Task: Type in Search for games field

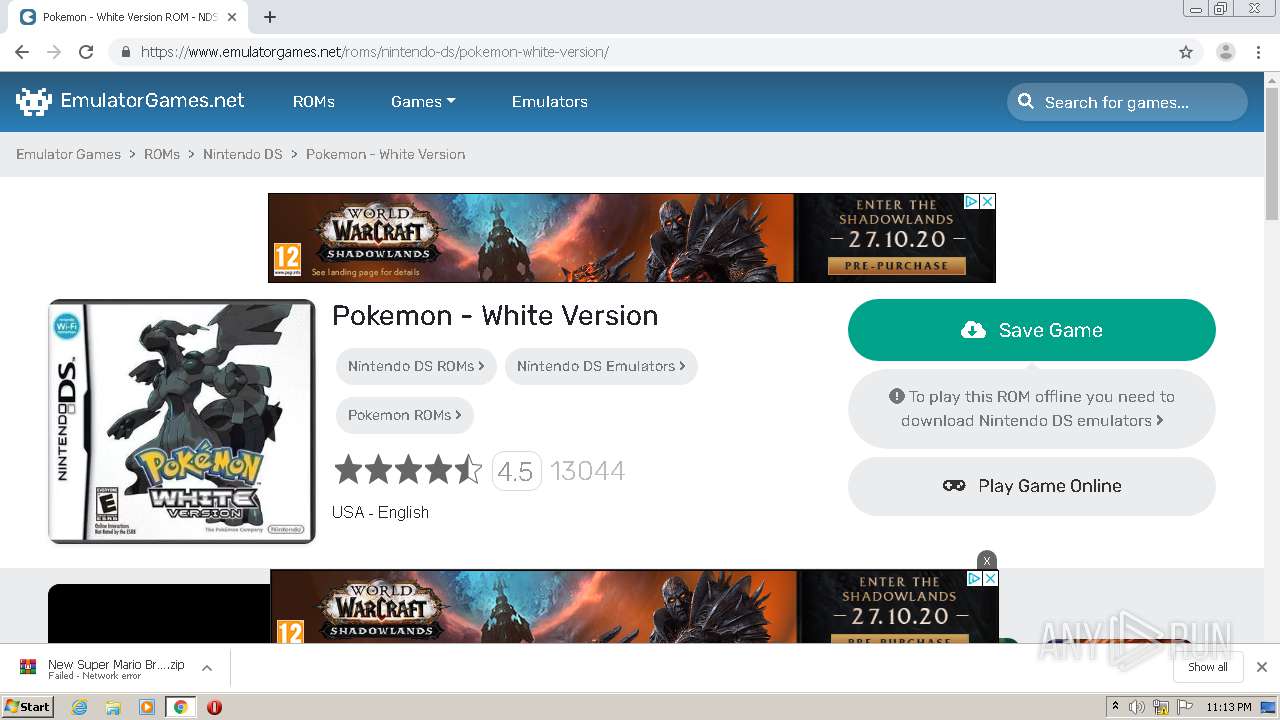Action: (1127, 102)
